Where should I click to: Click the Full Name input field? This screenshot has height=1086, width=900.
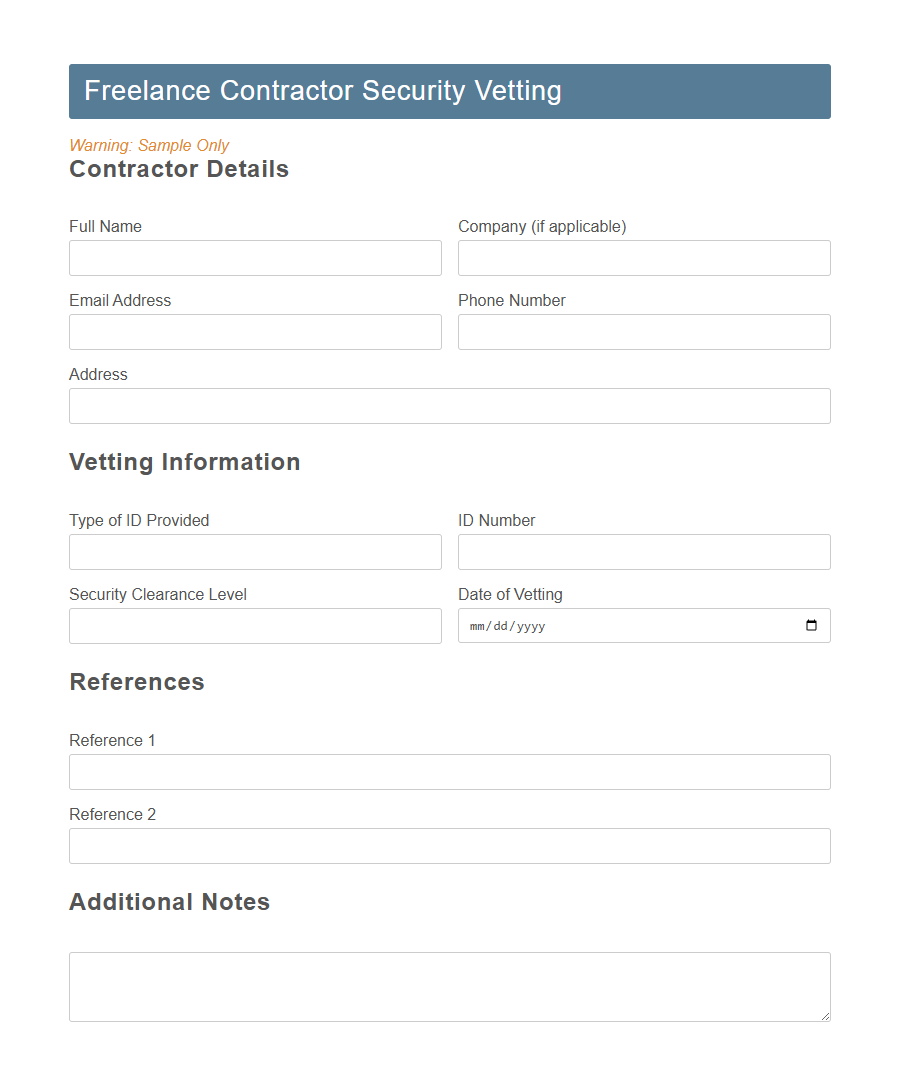(x=255, y=258)
